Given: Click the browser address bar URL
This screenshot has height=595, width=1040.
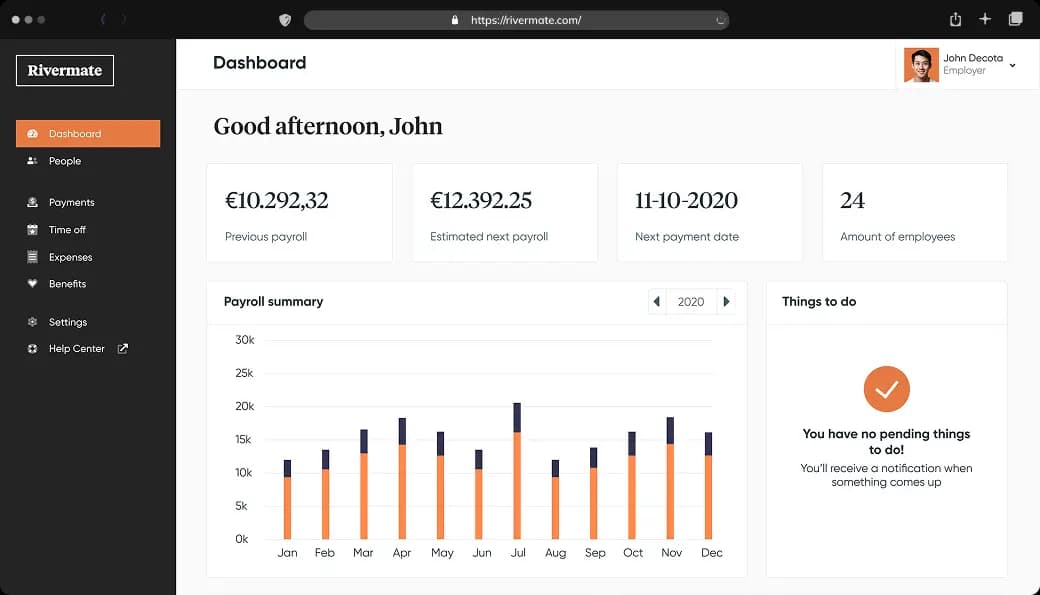Looking at the screenshot, I should 525,20.
